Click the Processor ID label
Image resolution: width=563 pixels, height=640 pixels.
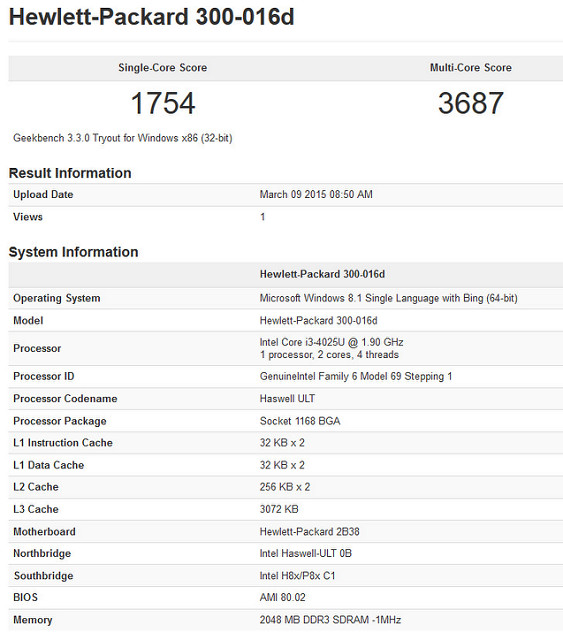point(44,376)
